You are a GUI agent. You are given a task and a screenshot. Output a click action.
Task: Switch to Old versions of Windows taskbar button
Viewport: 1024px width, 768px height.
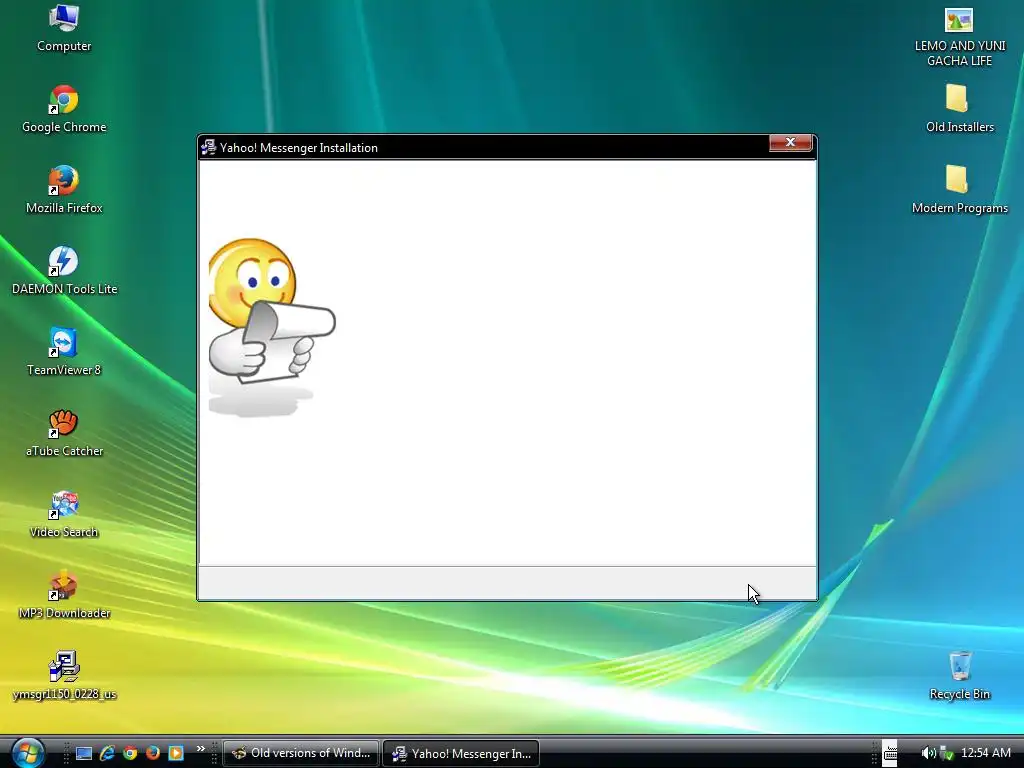[x=300, y=753]
